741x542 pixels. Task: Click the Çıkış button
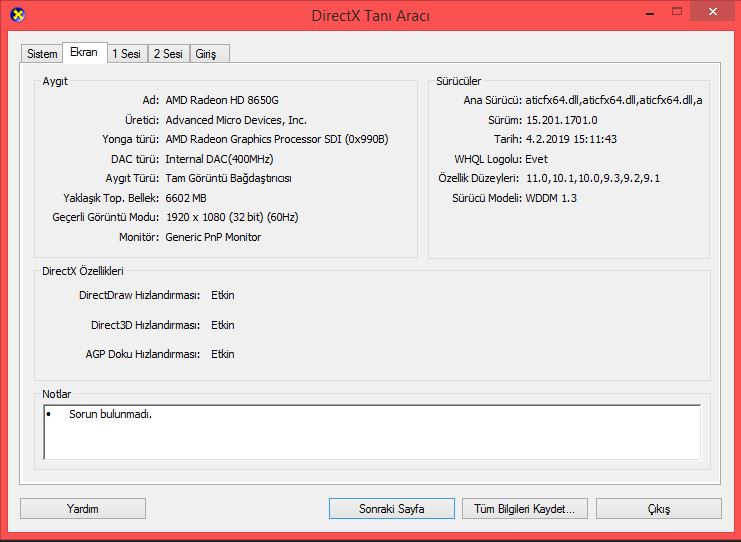click(659, 508)
